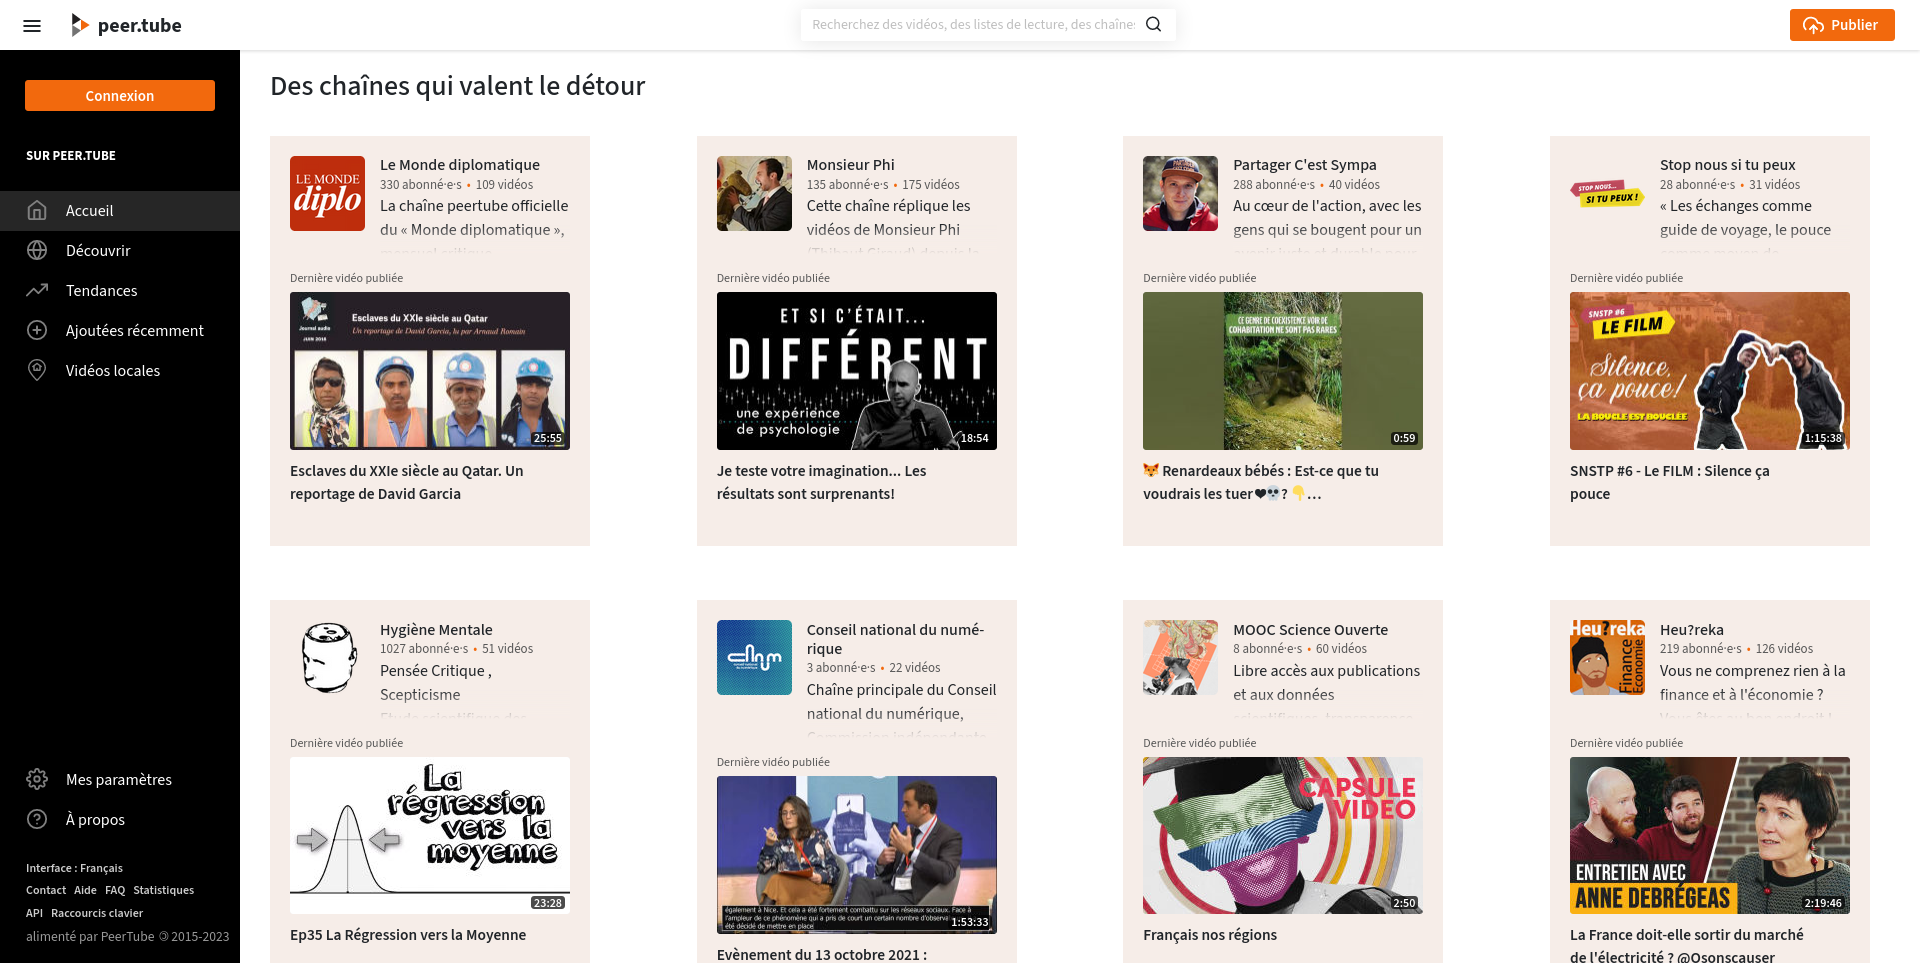Click the Mes paramètres gear icon
1920x963 pixels.
tap(37, 779)
